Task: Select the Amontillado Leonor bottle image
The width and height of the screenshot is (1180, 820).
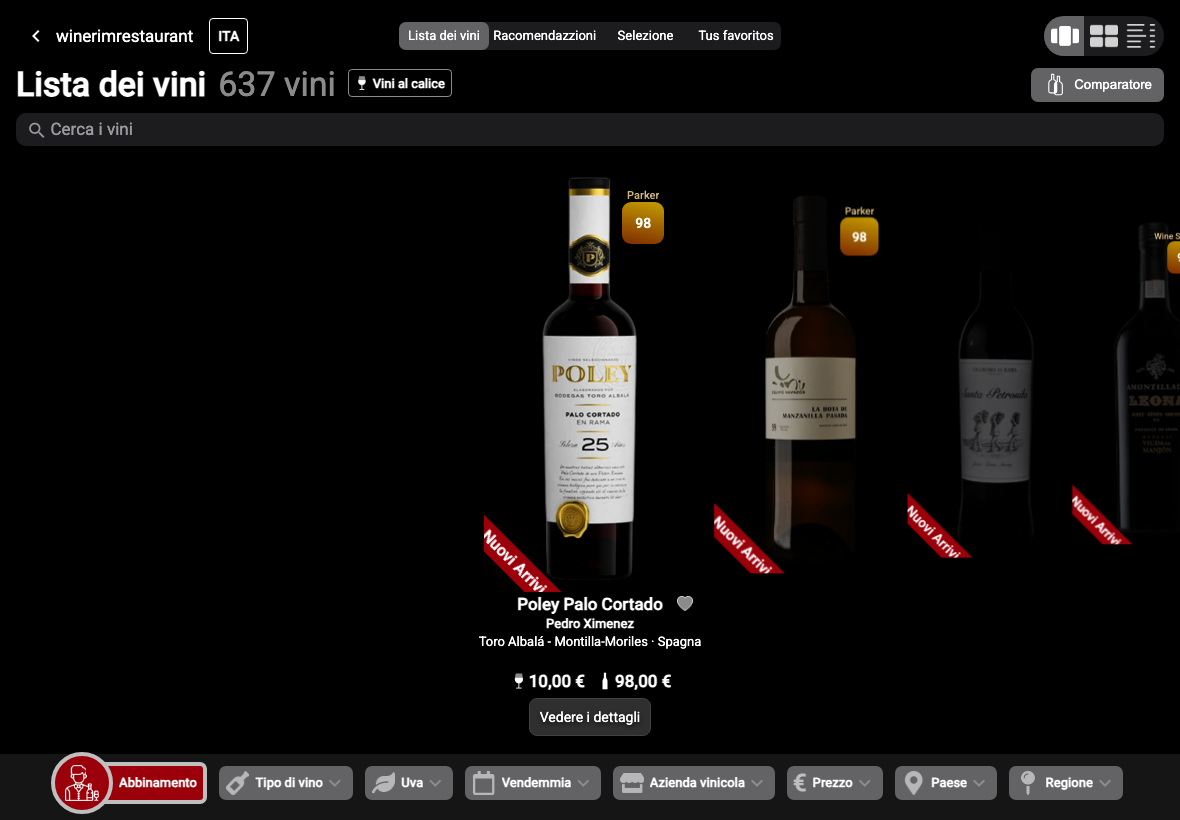Action: 1148,376
